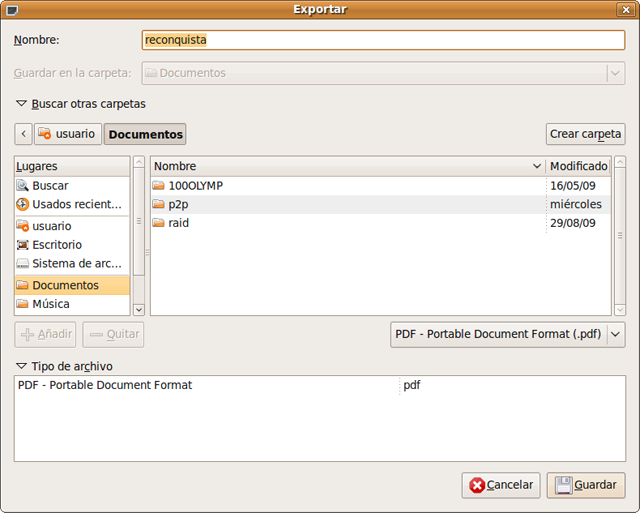Cancel the export dialog
Image resolution: width=640 pixels, height=513 pixels.
(501, 485)
